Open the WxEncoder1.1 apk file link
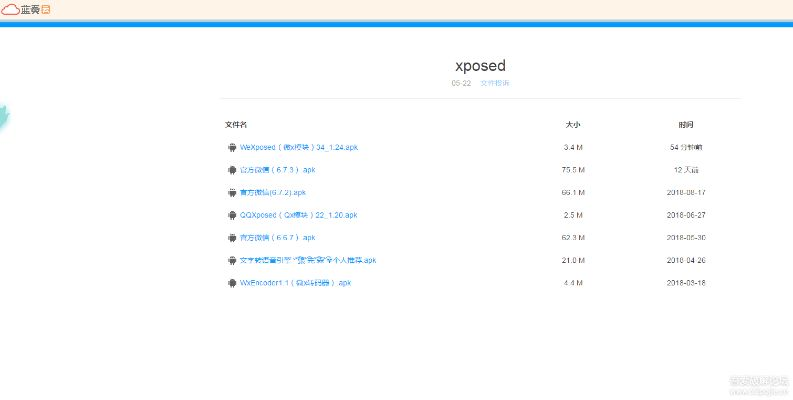 pyautogui.click(x=295, y=283)
